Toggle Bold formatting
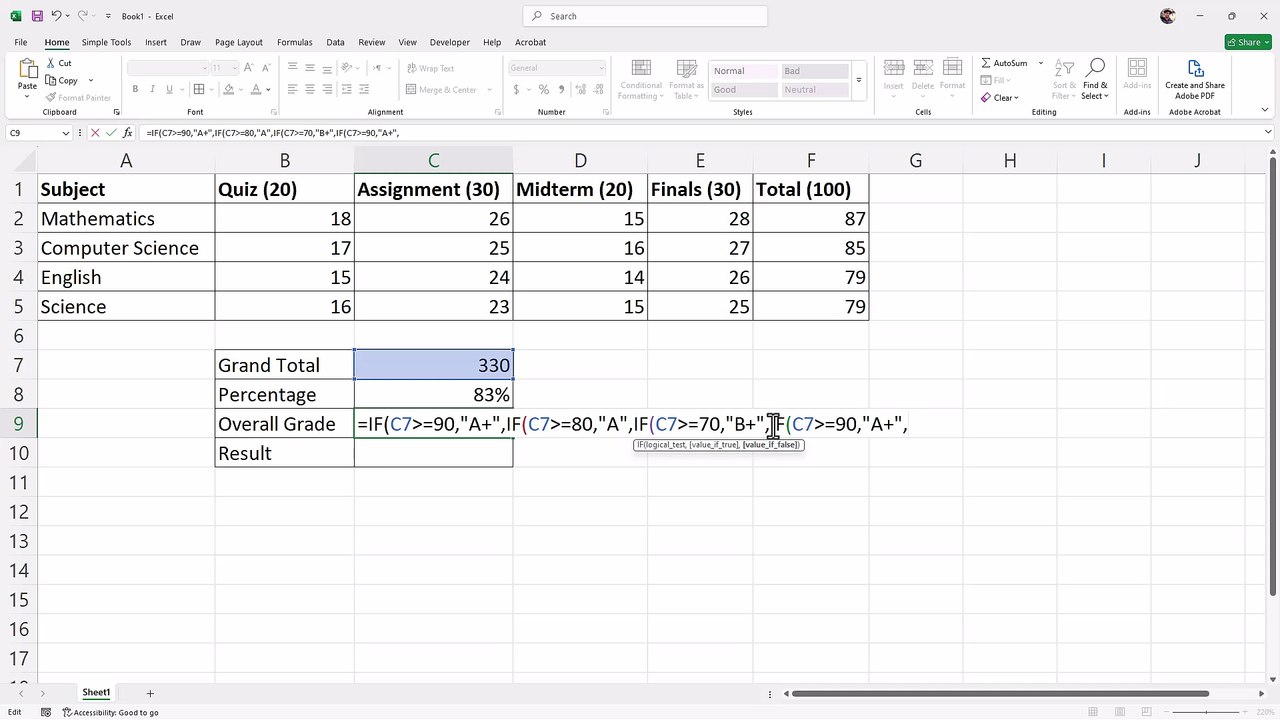This screenshot has height=720, width=1280. coord(135,89)
